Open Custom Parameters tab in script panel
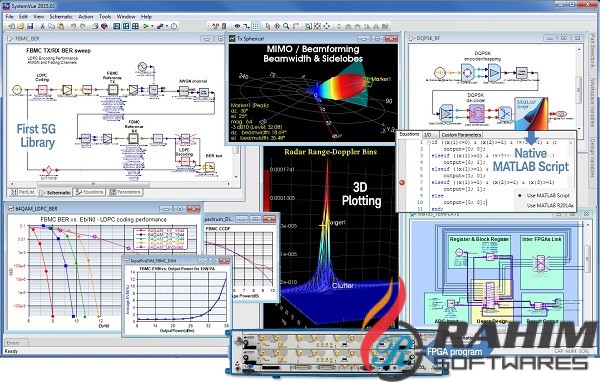The height and width of the screenshot is (382, 600). tap(461, 134)
